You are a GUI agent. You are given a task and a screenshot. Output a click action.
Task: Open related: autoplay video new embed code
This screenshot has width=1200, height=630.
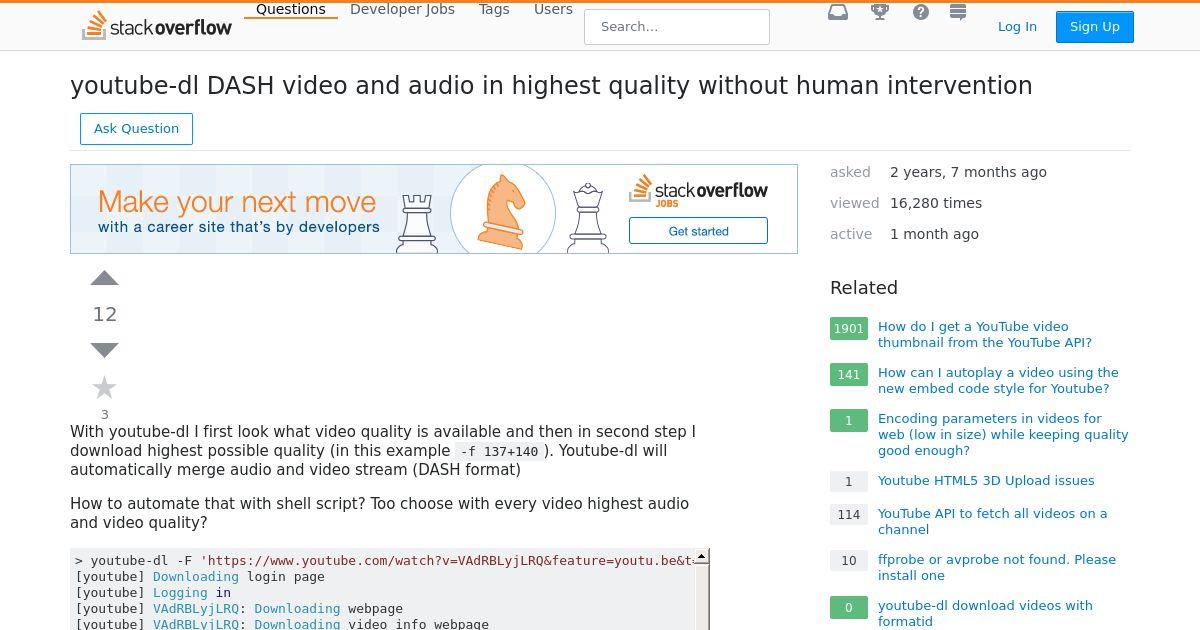coord(998,380)
